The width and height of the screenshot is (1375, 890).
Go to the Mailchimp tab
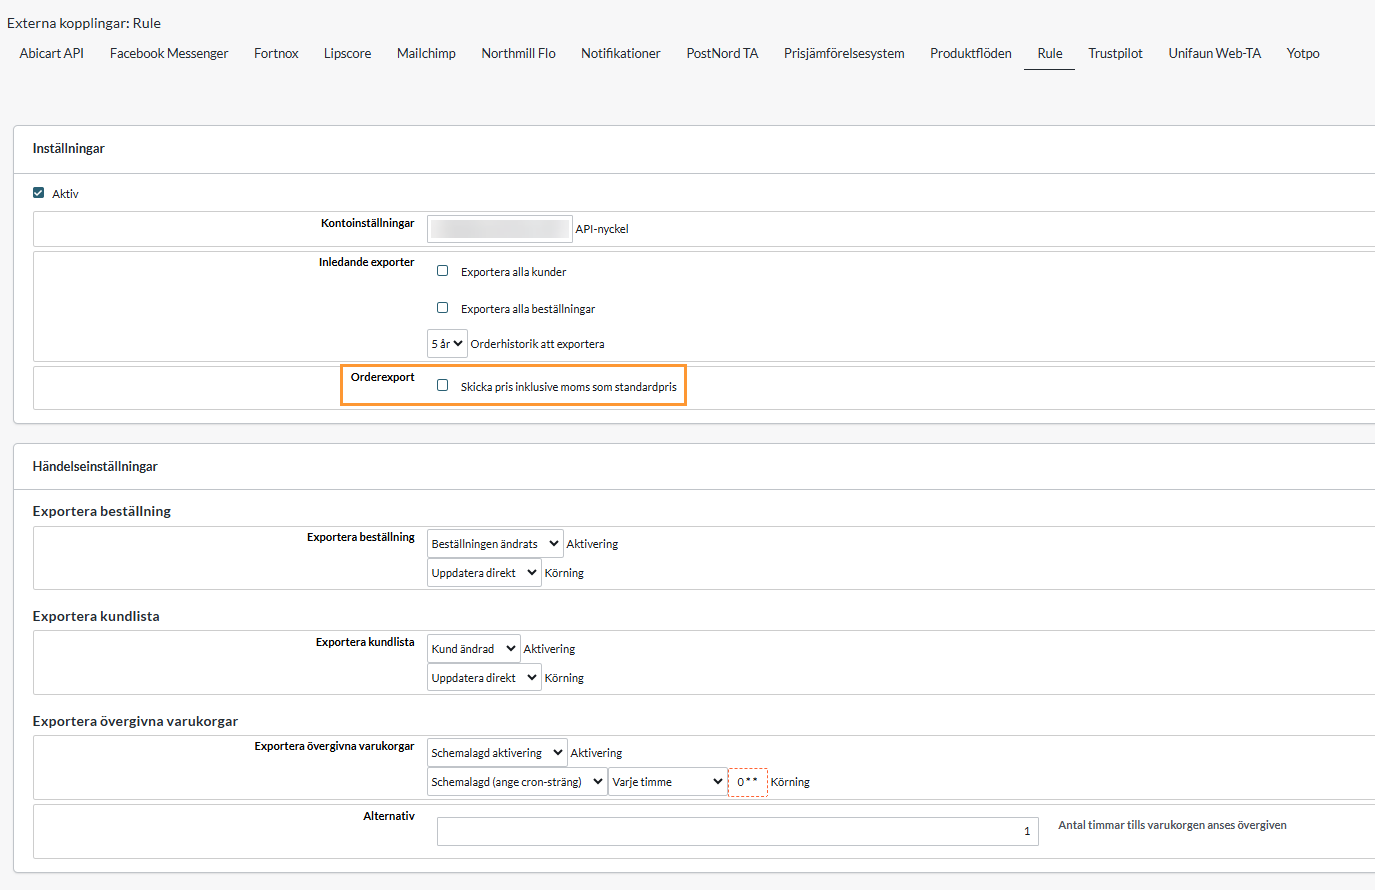(x=426, y=54)
